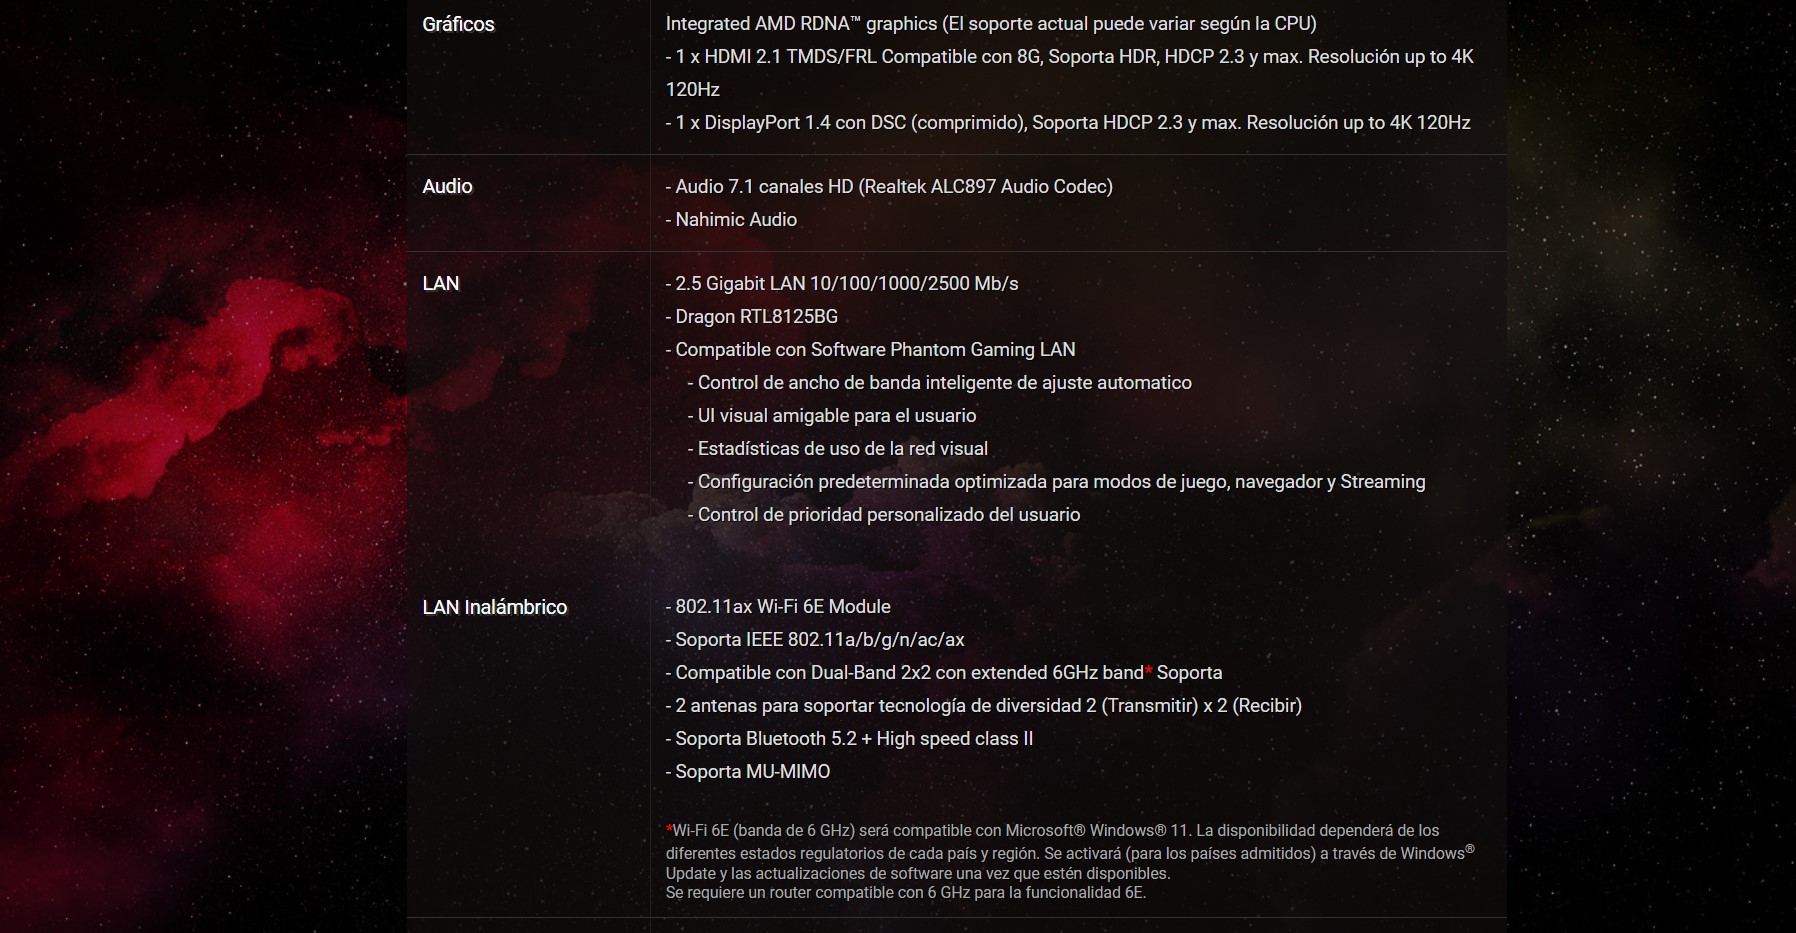Click the Integrated AMD RDNA graphics line
1796x933 pixels.
990,23
